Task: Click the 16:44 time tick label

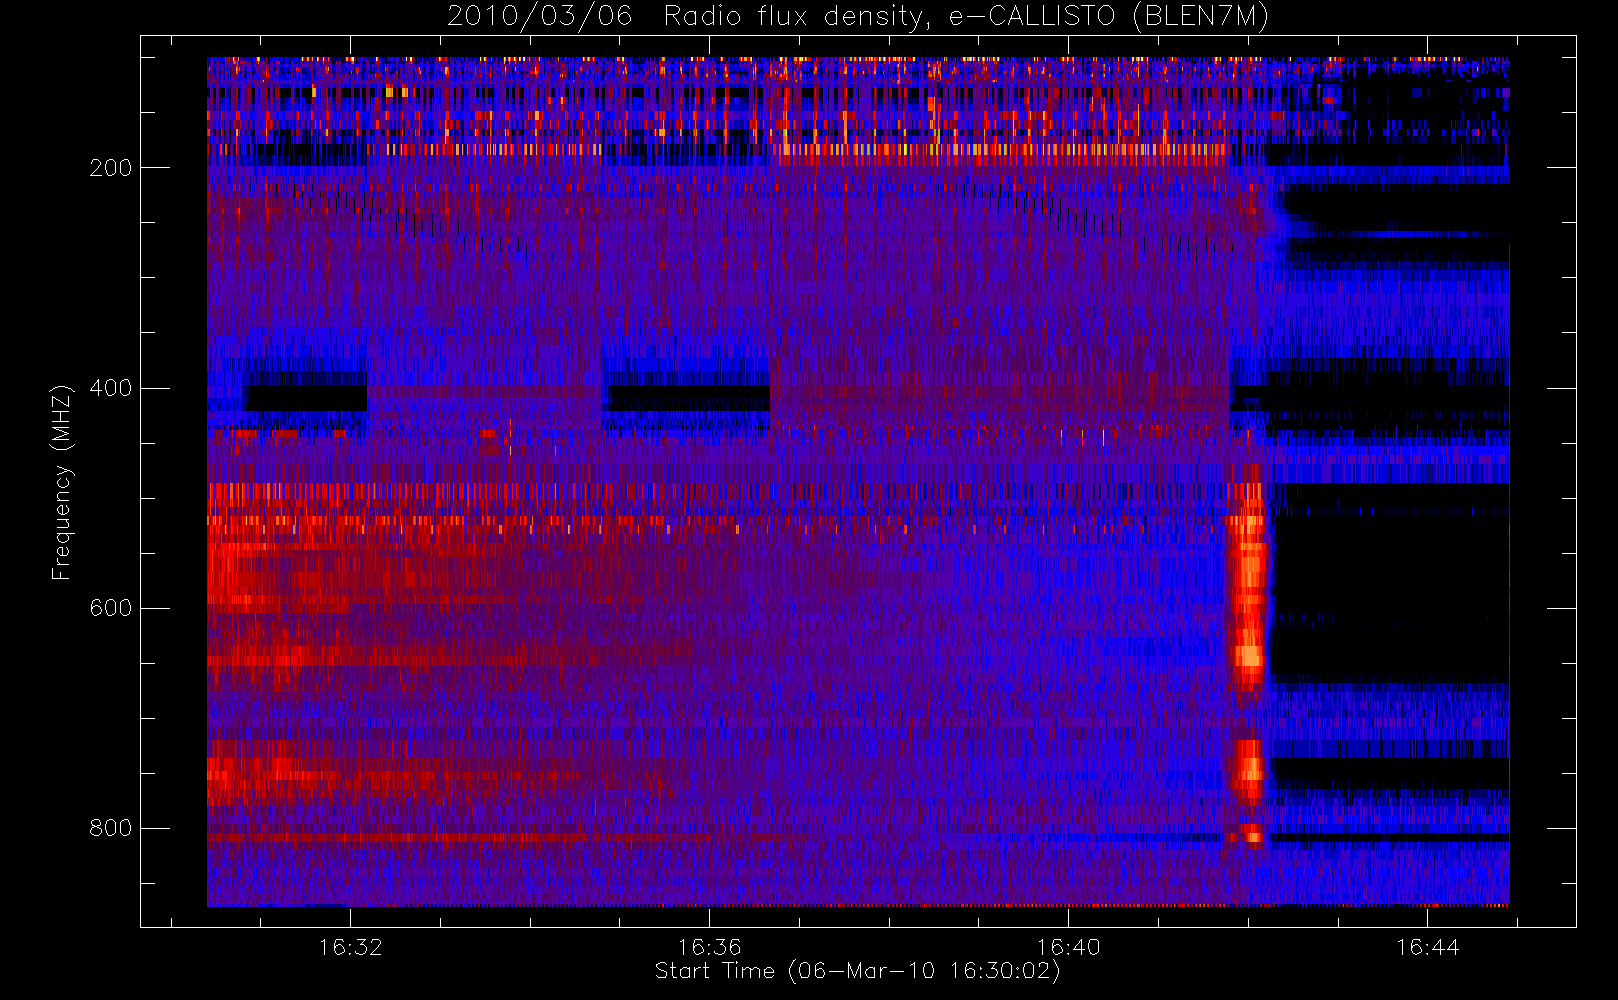Action: click(x=1427, y=947)
